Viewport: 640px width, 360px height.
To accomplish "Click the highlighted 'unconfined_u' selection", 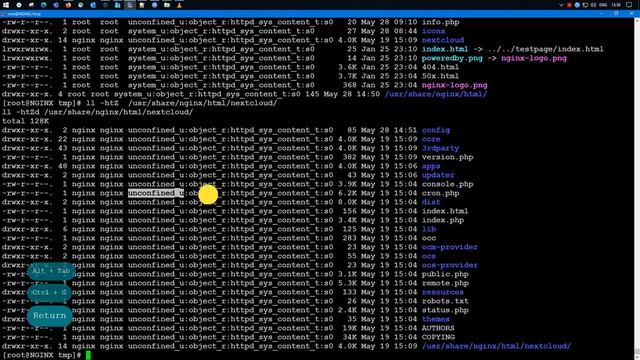I will 156,193.
